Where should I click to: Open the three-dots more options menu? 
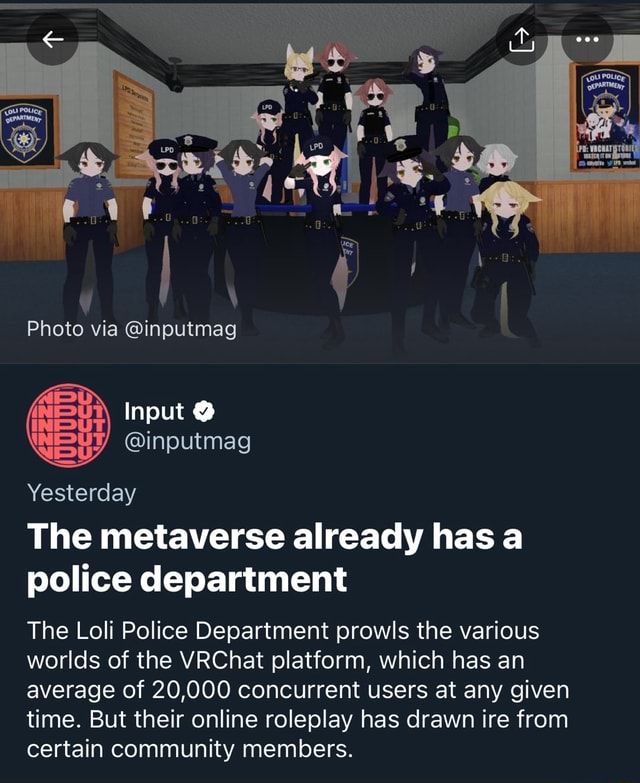pos(587,39)
